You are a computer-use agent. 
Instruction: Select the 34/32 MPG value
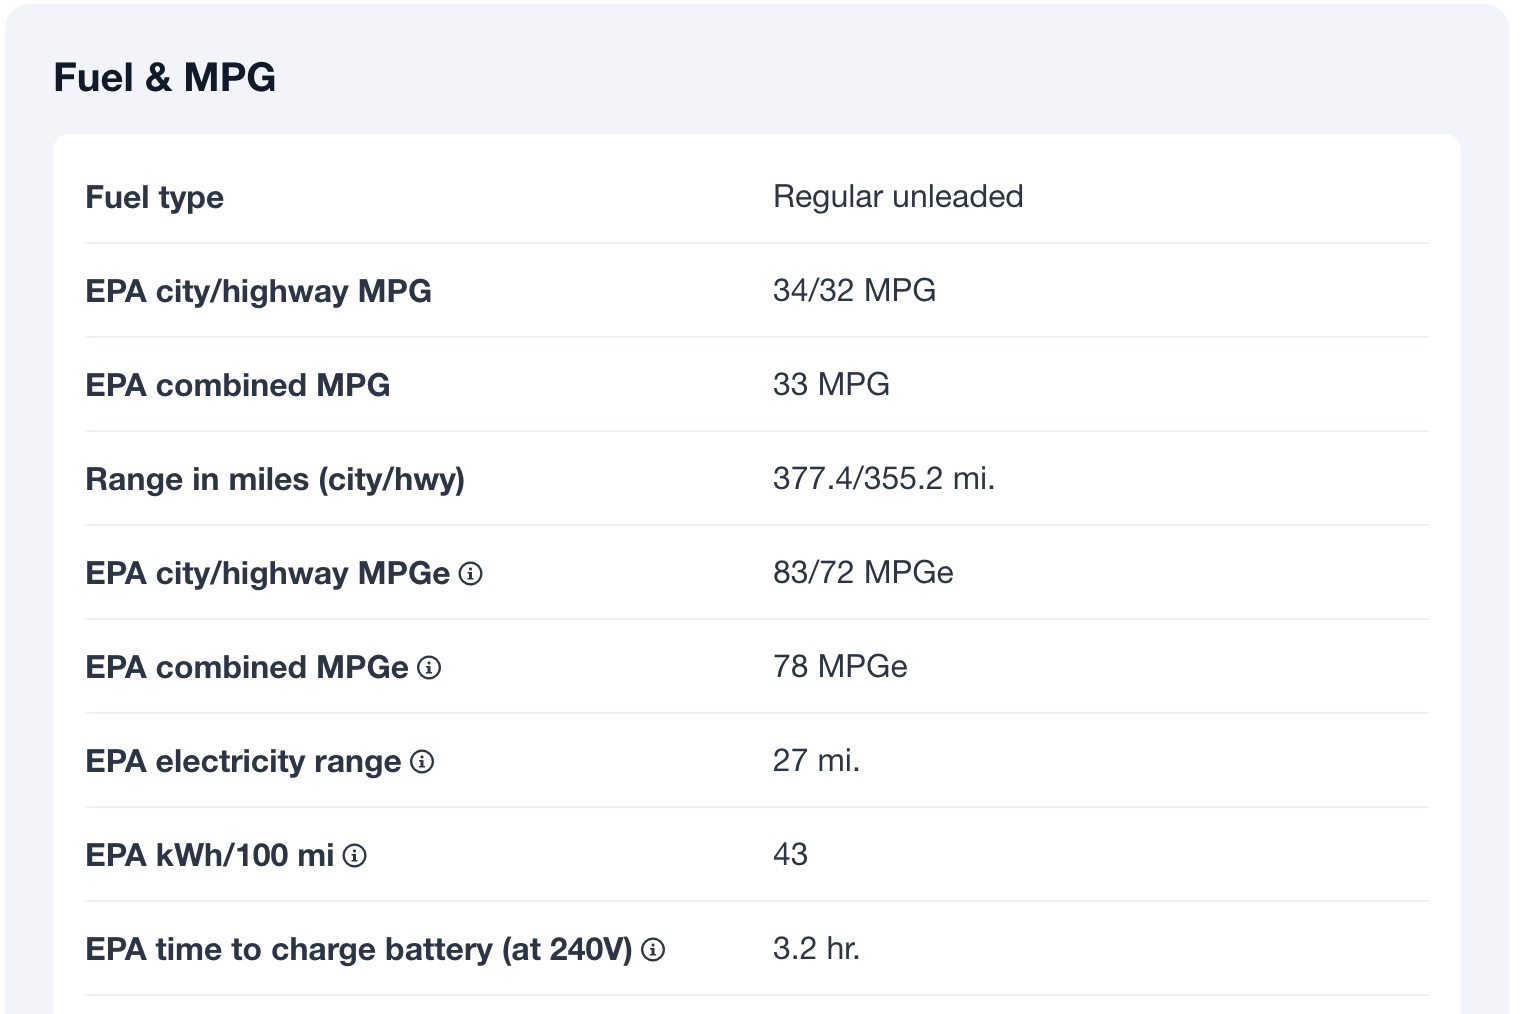click(853, 291)
